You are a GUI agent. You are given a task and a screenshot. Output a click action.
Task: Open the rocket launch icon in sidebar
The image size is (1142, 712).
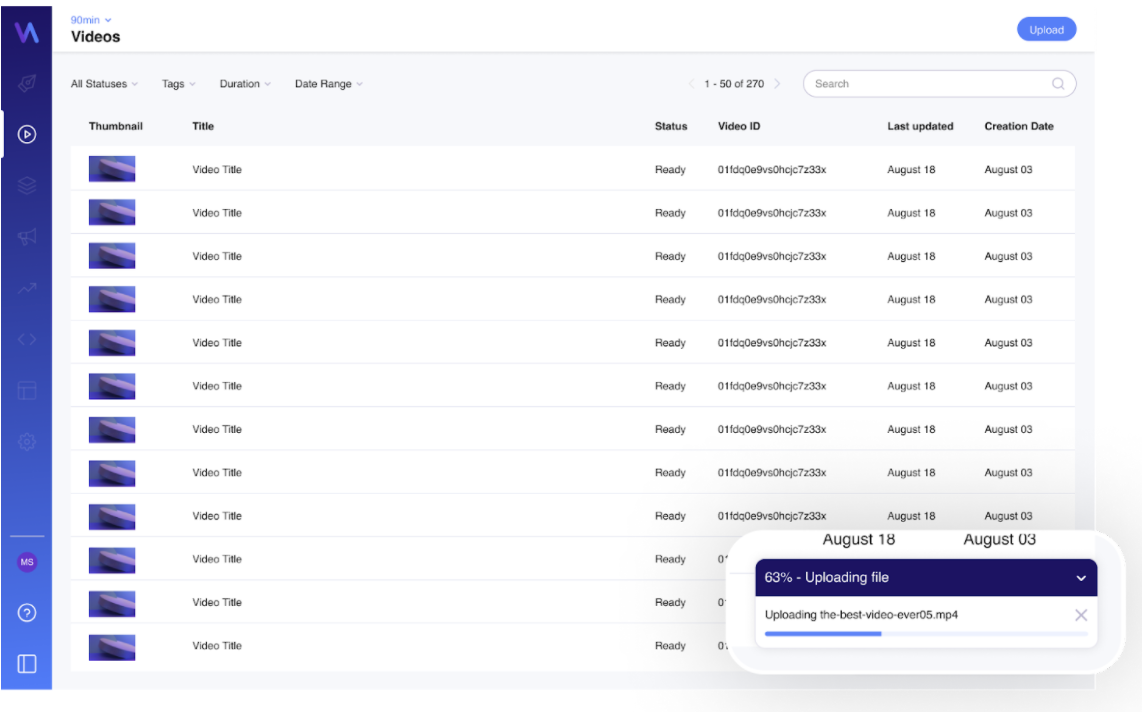point(27,83)
